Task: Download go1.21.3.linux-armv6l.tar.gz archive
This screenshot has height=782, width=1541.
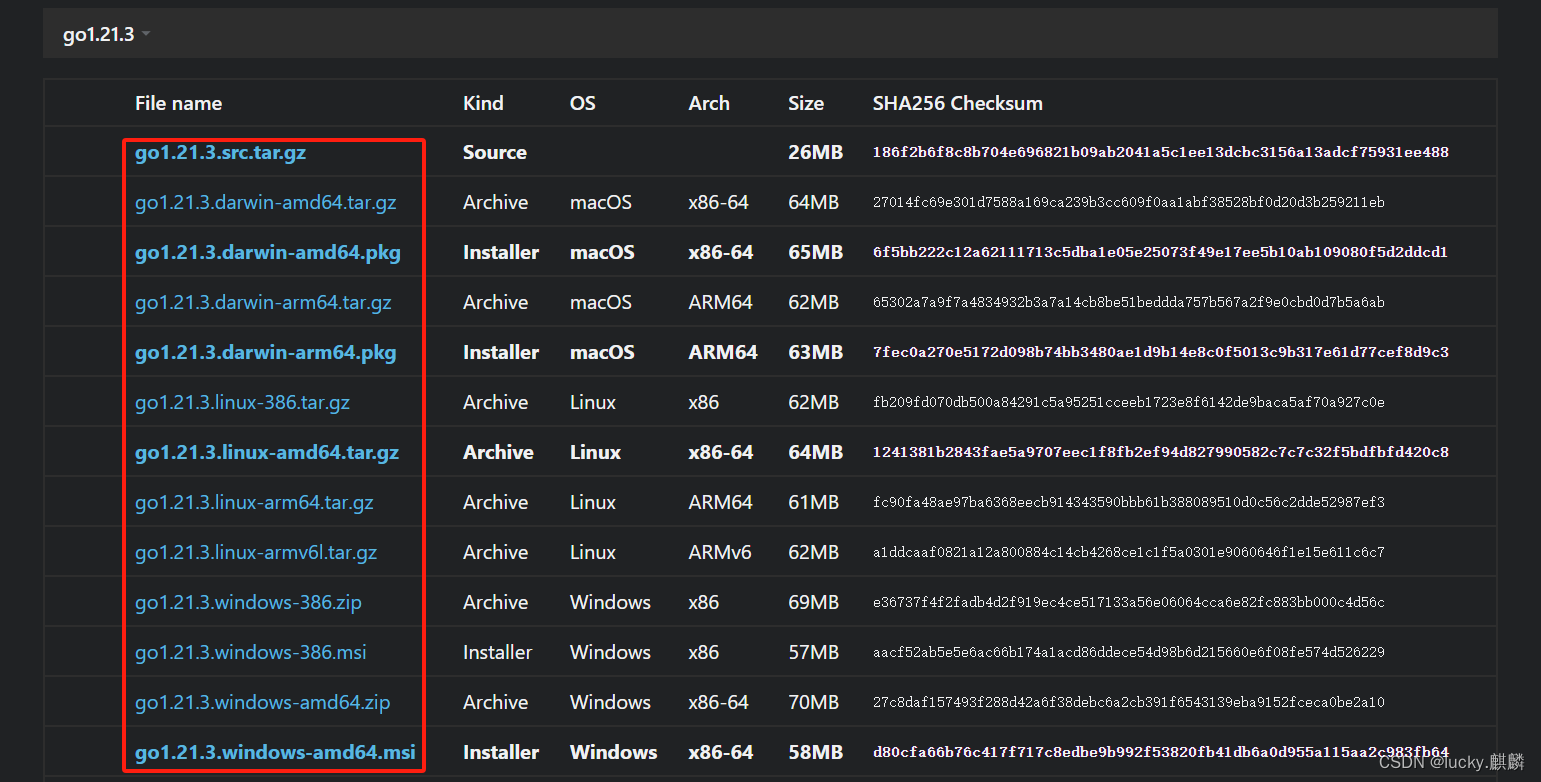Action: point(256,553)
